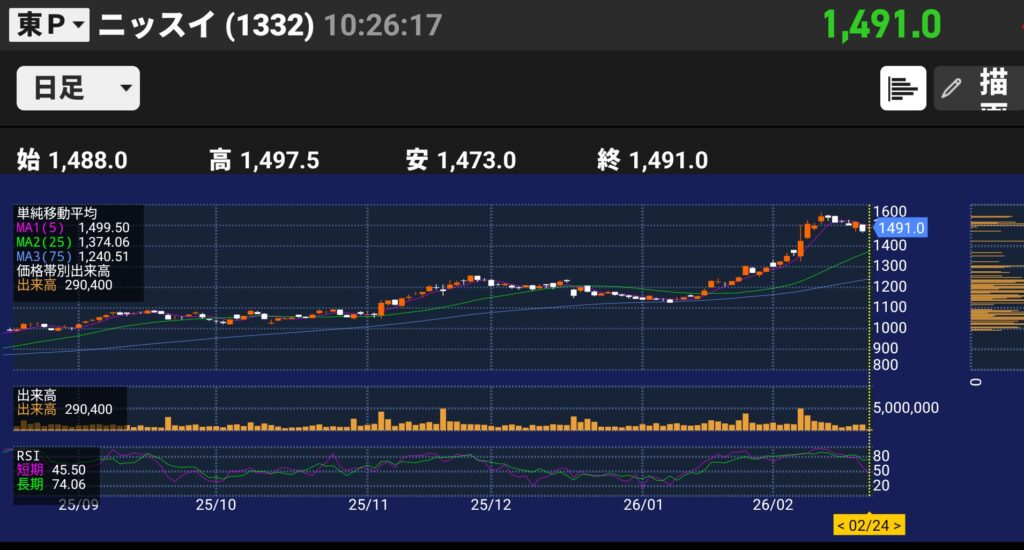Image resolution: width=1024 pixels, height=550 pixels.
Task: Open the 東P market selector dropdown
Action: [x=49, y=26]
